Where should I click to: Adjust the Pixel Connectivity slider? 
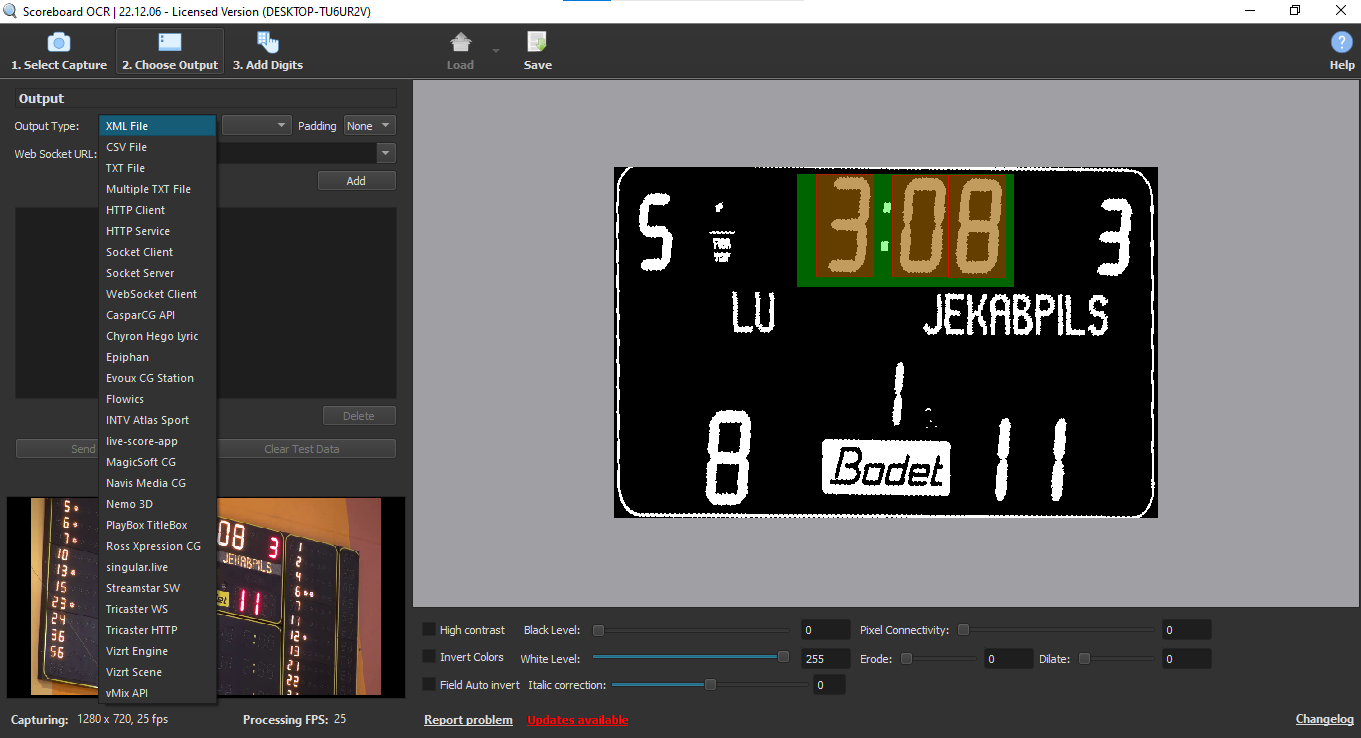tap(1054, 630)
